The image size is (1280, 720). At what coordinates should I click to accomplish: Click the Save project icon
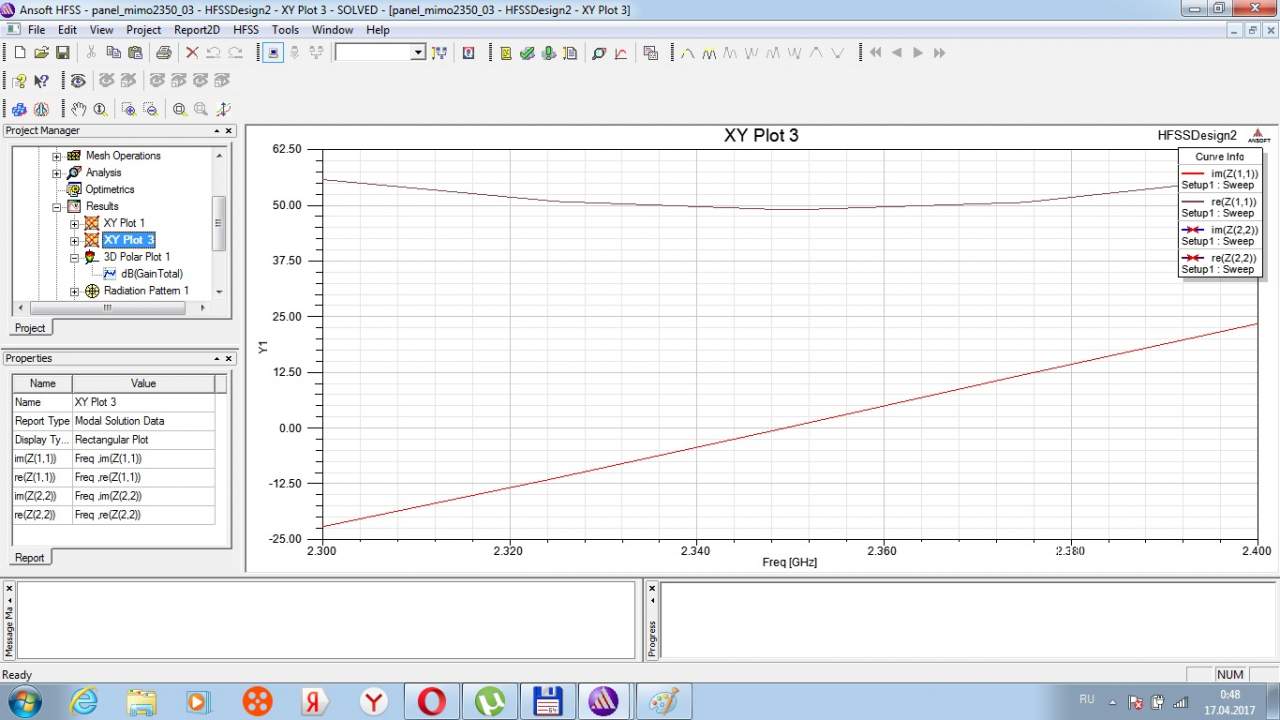click(62, 53)
